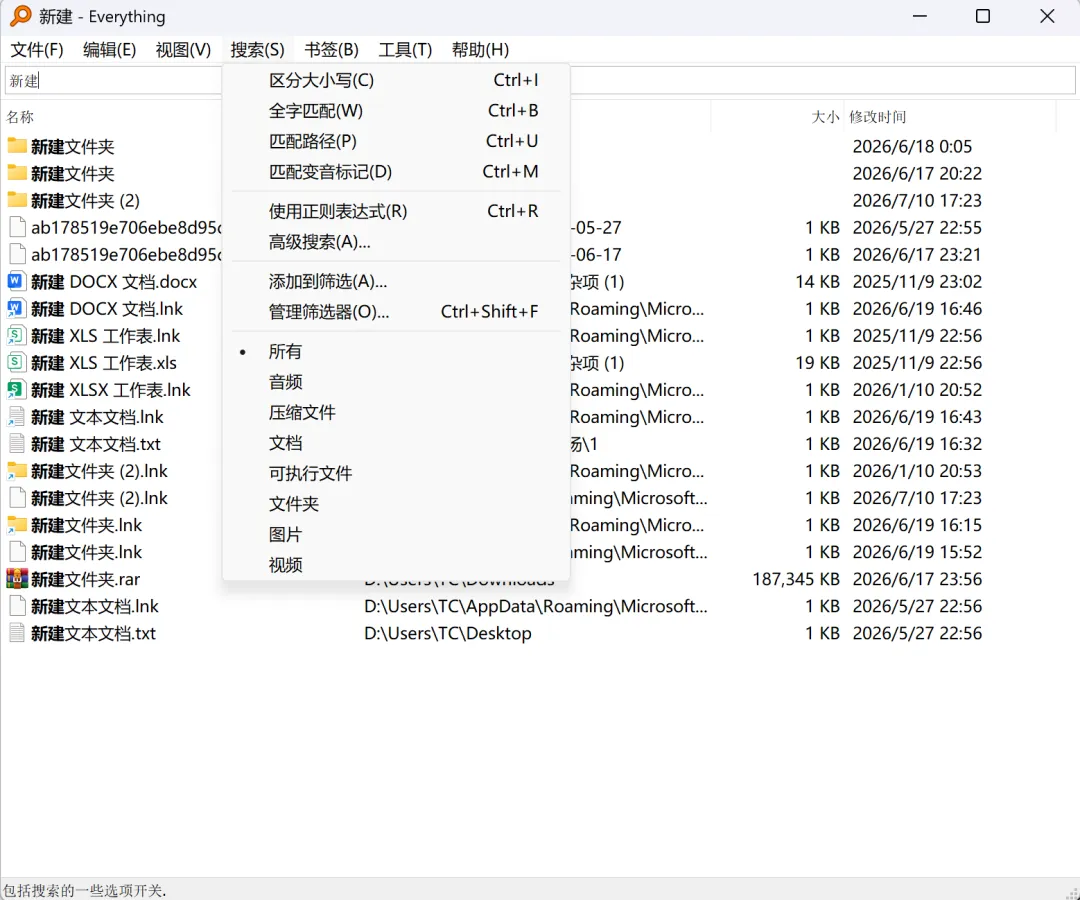Click date 2026/7/10 17:23 of 新建文件夹 (2) folder
This screenshot has width=1080, height=900.
pyautogui.click(x=917, y=200)
